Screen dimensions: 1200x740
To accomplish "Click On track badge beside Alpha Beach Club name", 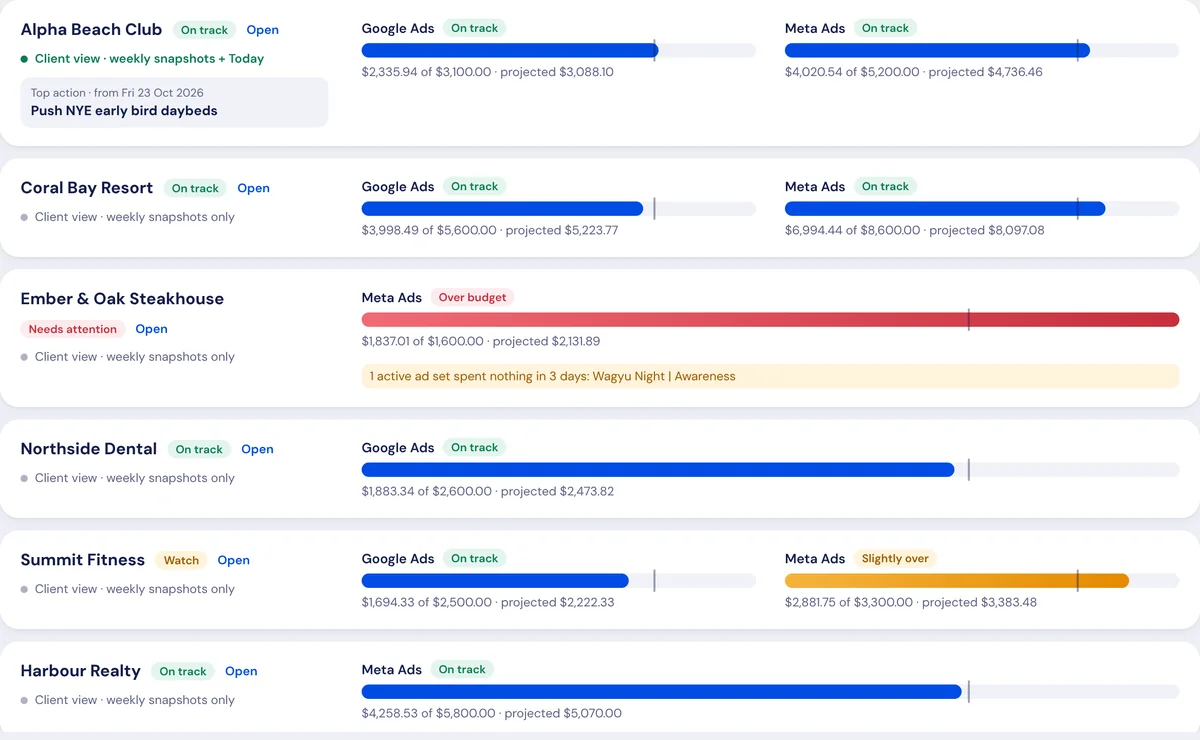I will click(x=204, y=30).
